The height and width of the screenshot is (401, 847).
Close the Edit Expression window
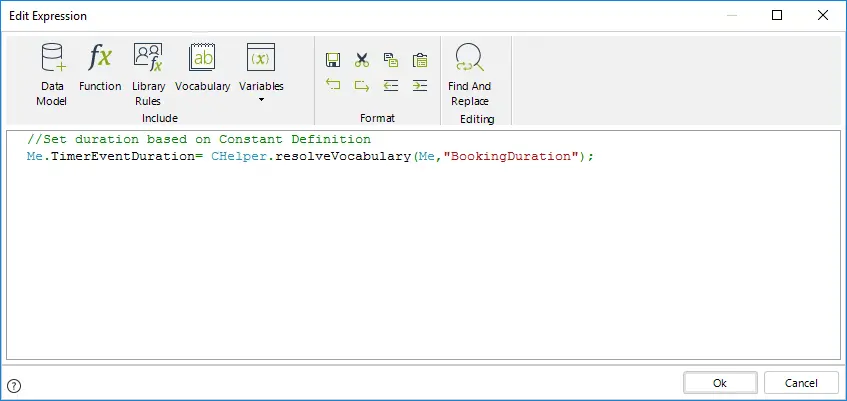823,16
